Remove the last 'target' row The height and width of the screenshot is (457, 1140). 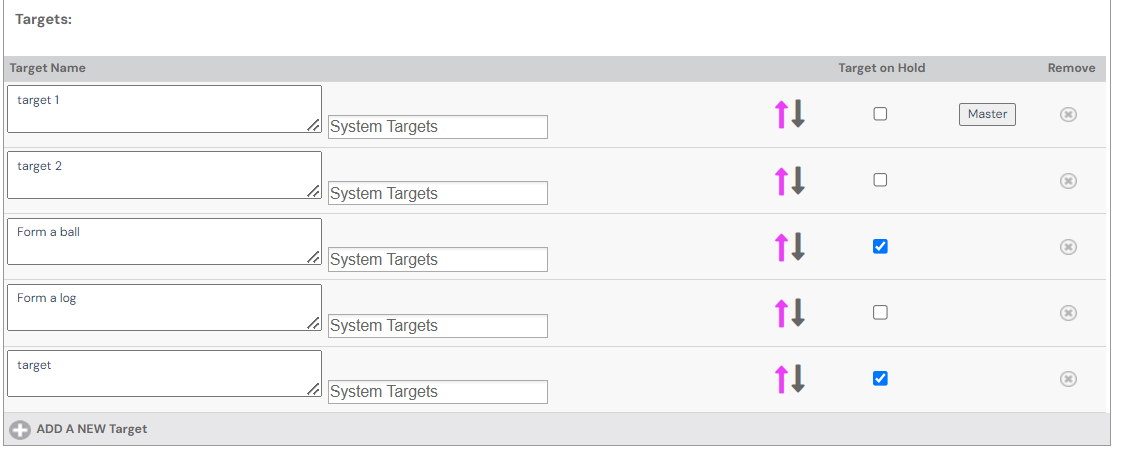tap(1068, 378)
